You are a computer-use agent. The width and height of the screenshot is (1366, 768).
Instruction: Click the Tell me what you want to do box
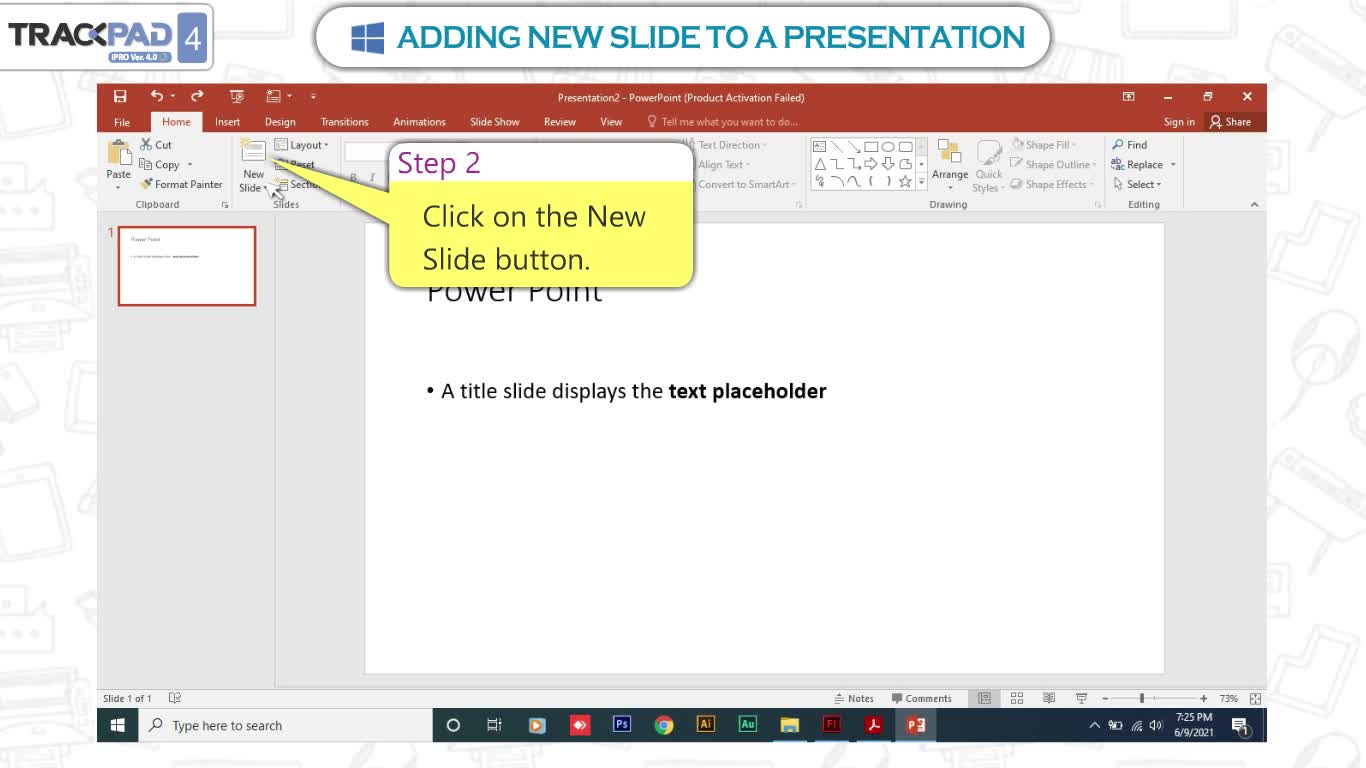[x=723, y=122]
